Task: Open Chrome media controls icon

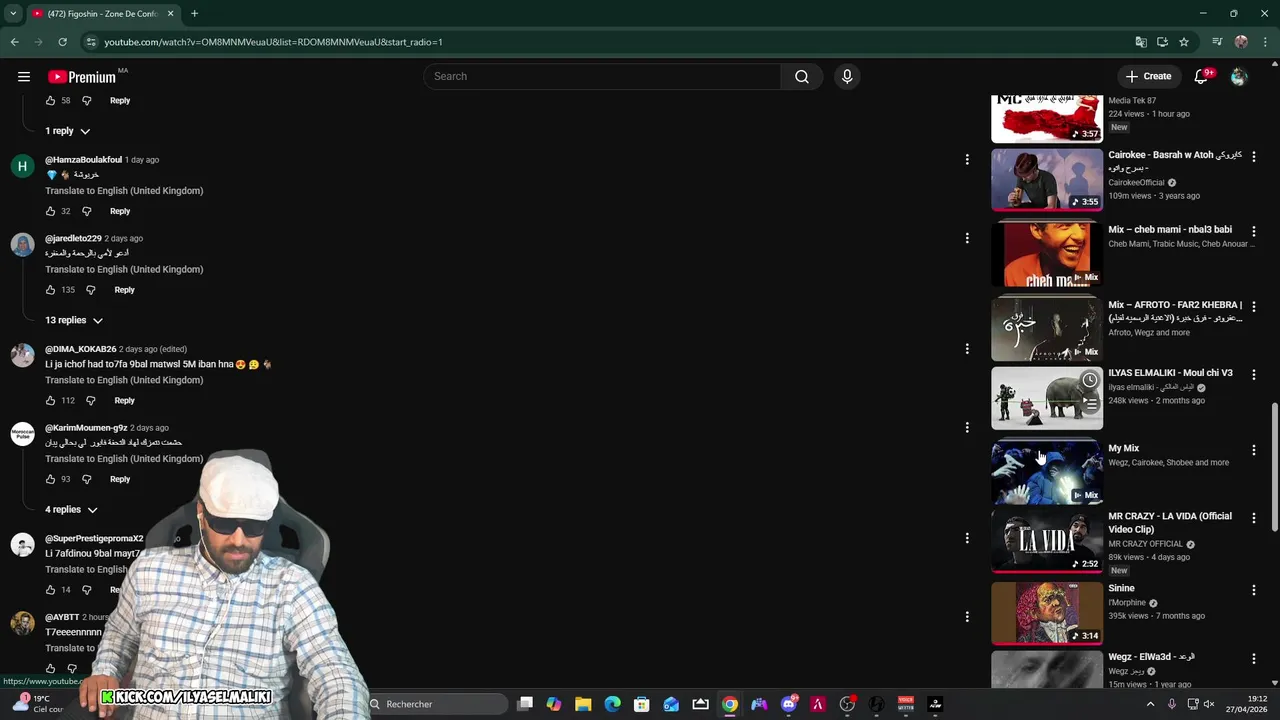Action: [1217, 42]
